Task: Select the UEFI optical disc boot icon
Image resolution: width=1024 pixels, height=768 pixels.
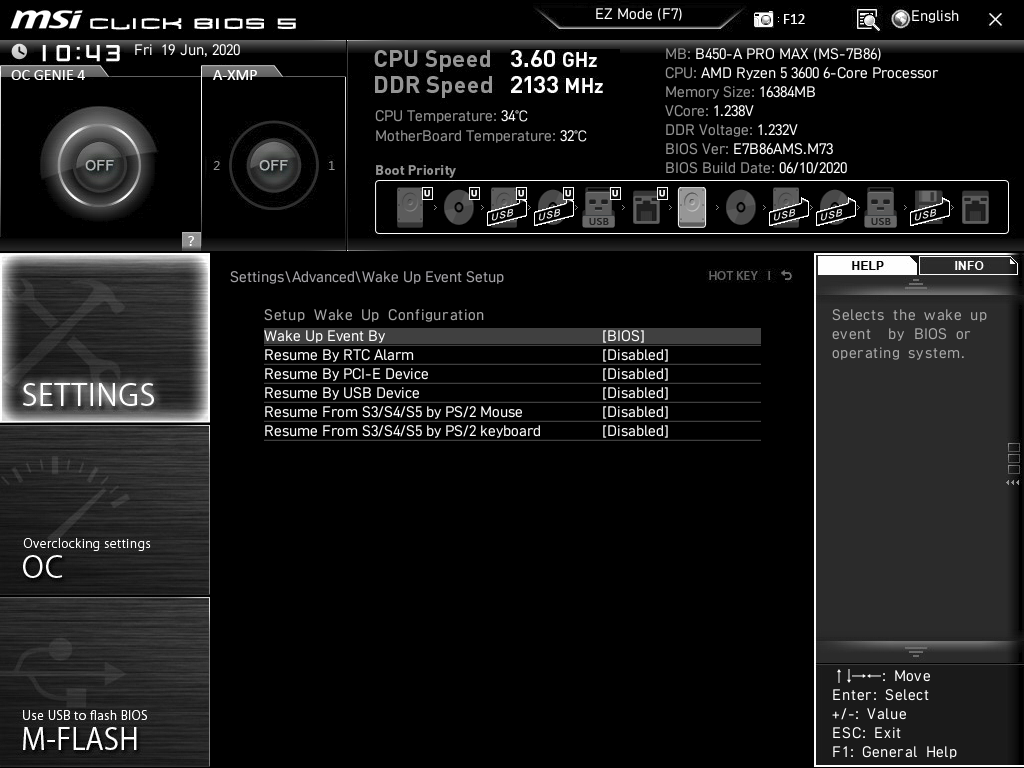Action: (x=461, y=207)
